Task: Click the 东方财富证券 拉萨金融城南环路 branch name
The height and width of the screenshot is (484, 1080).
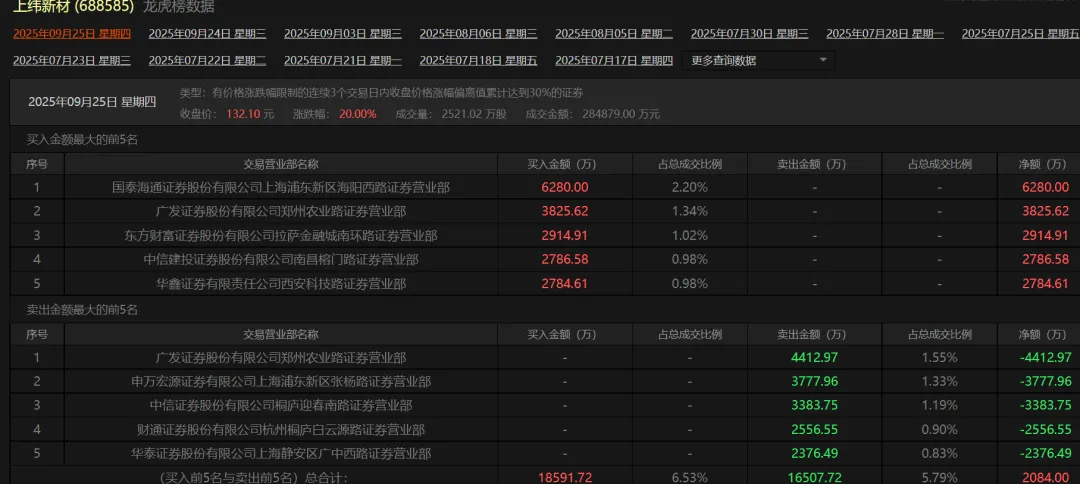Action: 281,235
